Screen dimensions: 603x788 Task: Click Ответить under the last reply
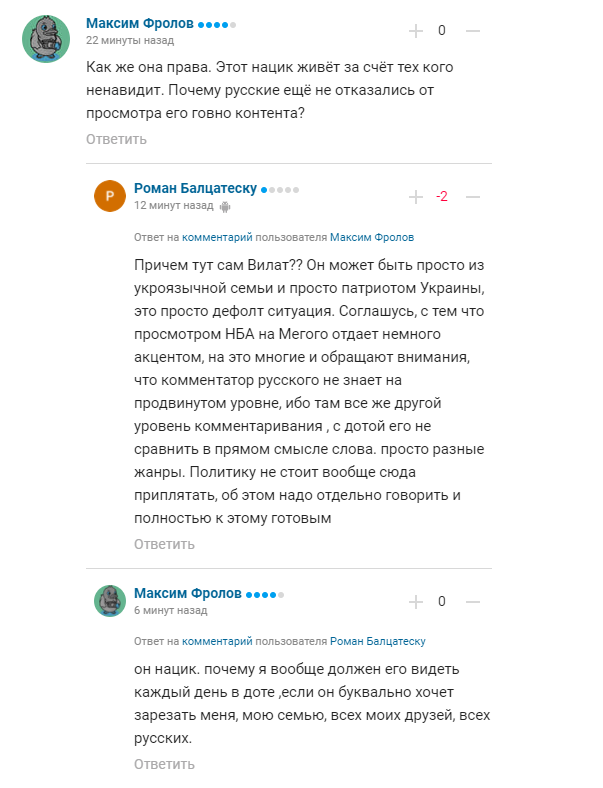(x=164, y=764)
